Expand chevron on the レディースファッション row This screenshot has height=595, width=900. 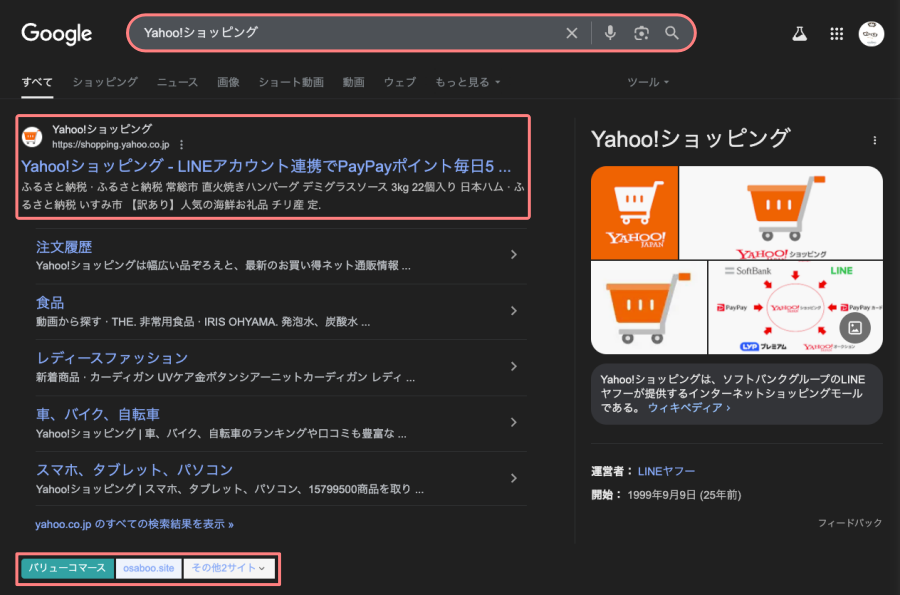coord(514,366)
